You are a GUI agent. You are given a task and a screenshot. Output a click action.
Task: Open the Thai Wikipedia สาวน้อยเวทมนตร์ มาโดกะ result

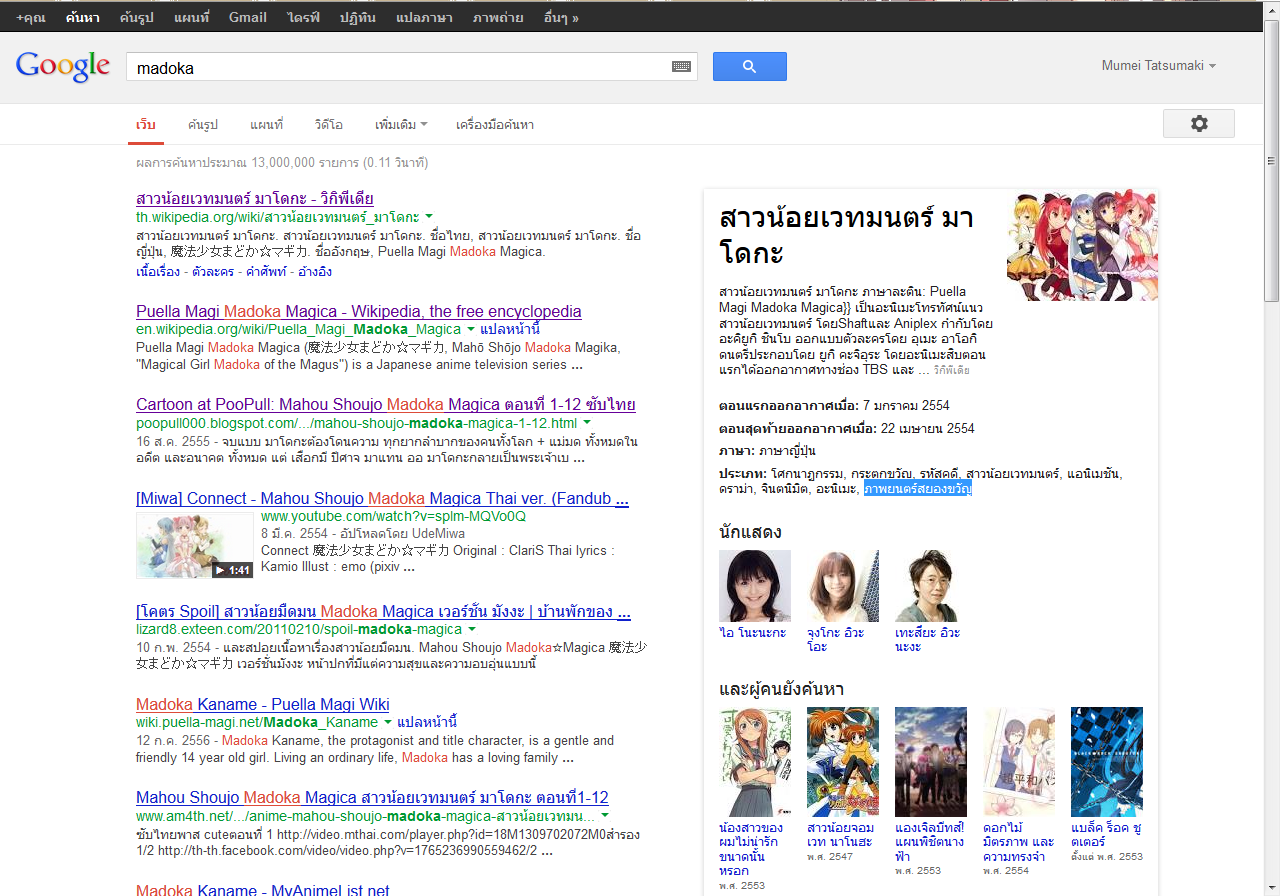255,198
